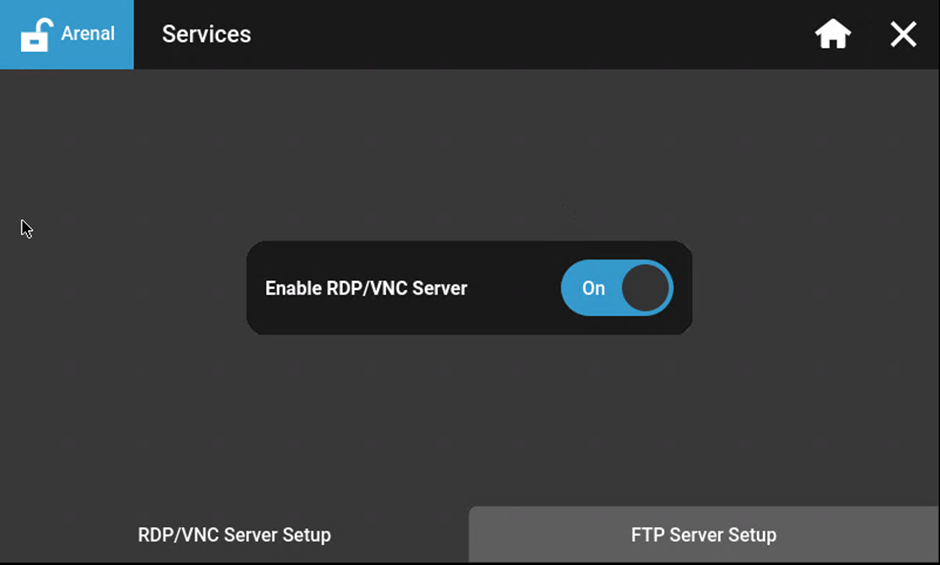Click the lock icon beside Arenal
This screenshot has height=565, width=940.
coord(35,35)
